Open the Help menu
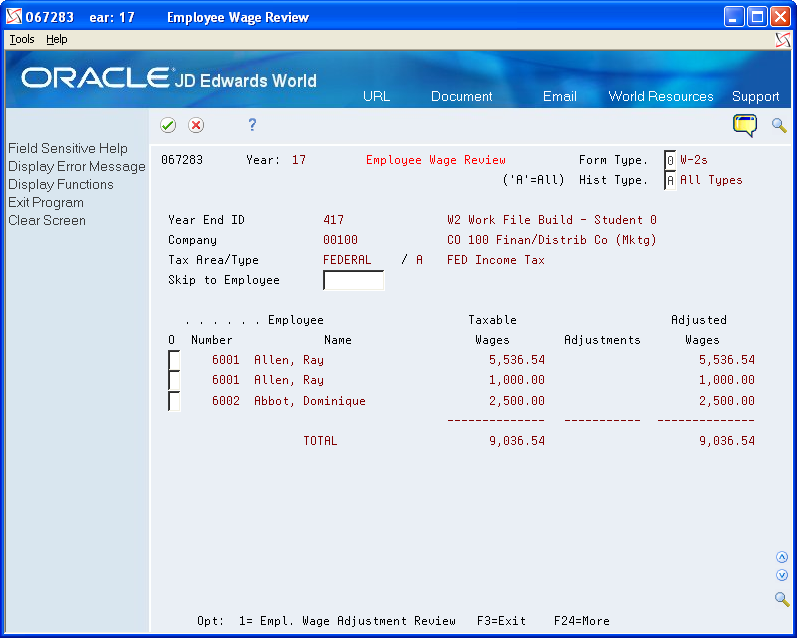The width and height of the screenshot is (797, 638). pyautogui.click(x=56, y=39)
